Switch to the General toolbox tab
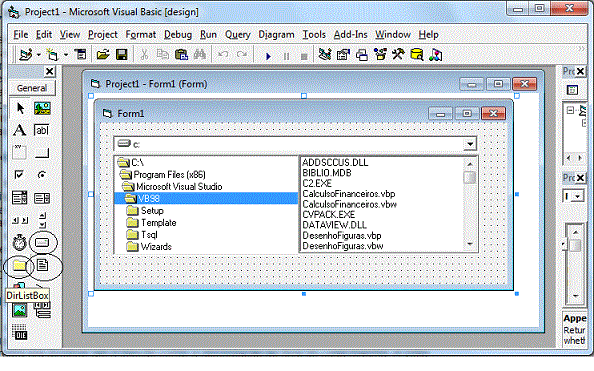Screen dimensions: 594x371 pos(32,88)
